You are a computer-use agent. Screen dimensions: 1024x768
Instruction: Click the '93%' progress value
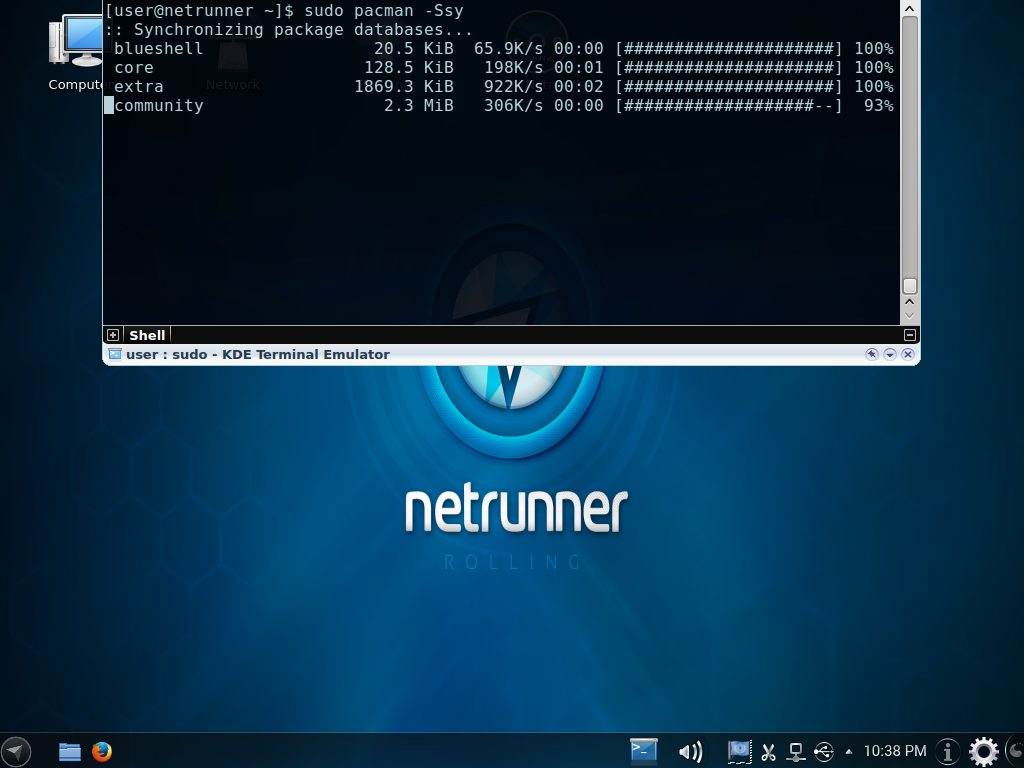(878, 105)
